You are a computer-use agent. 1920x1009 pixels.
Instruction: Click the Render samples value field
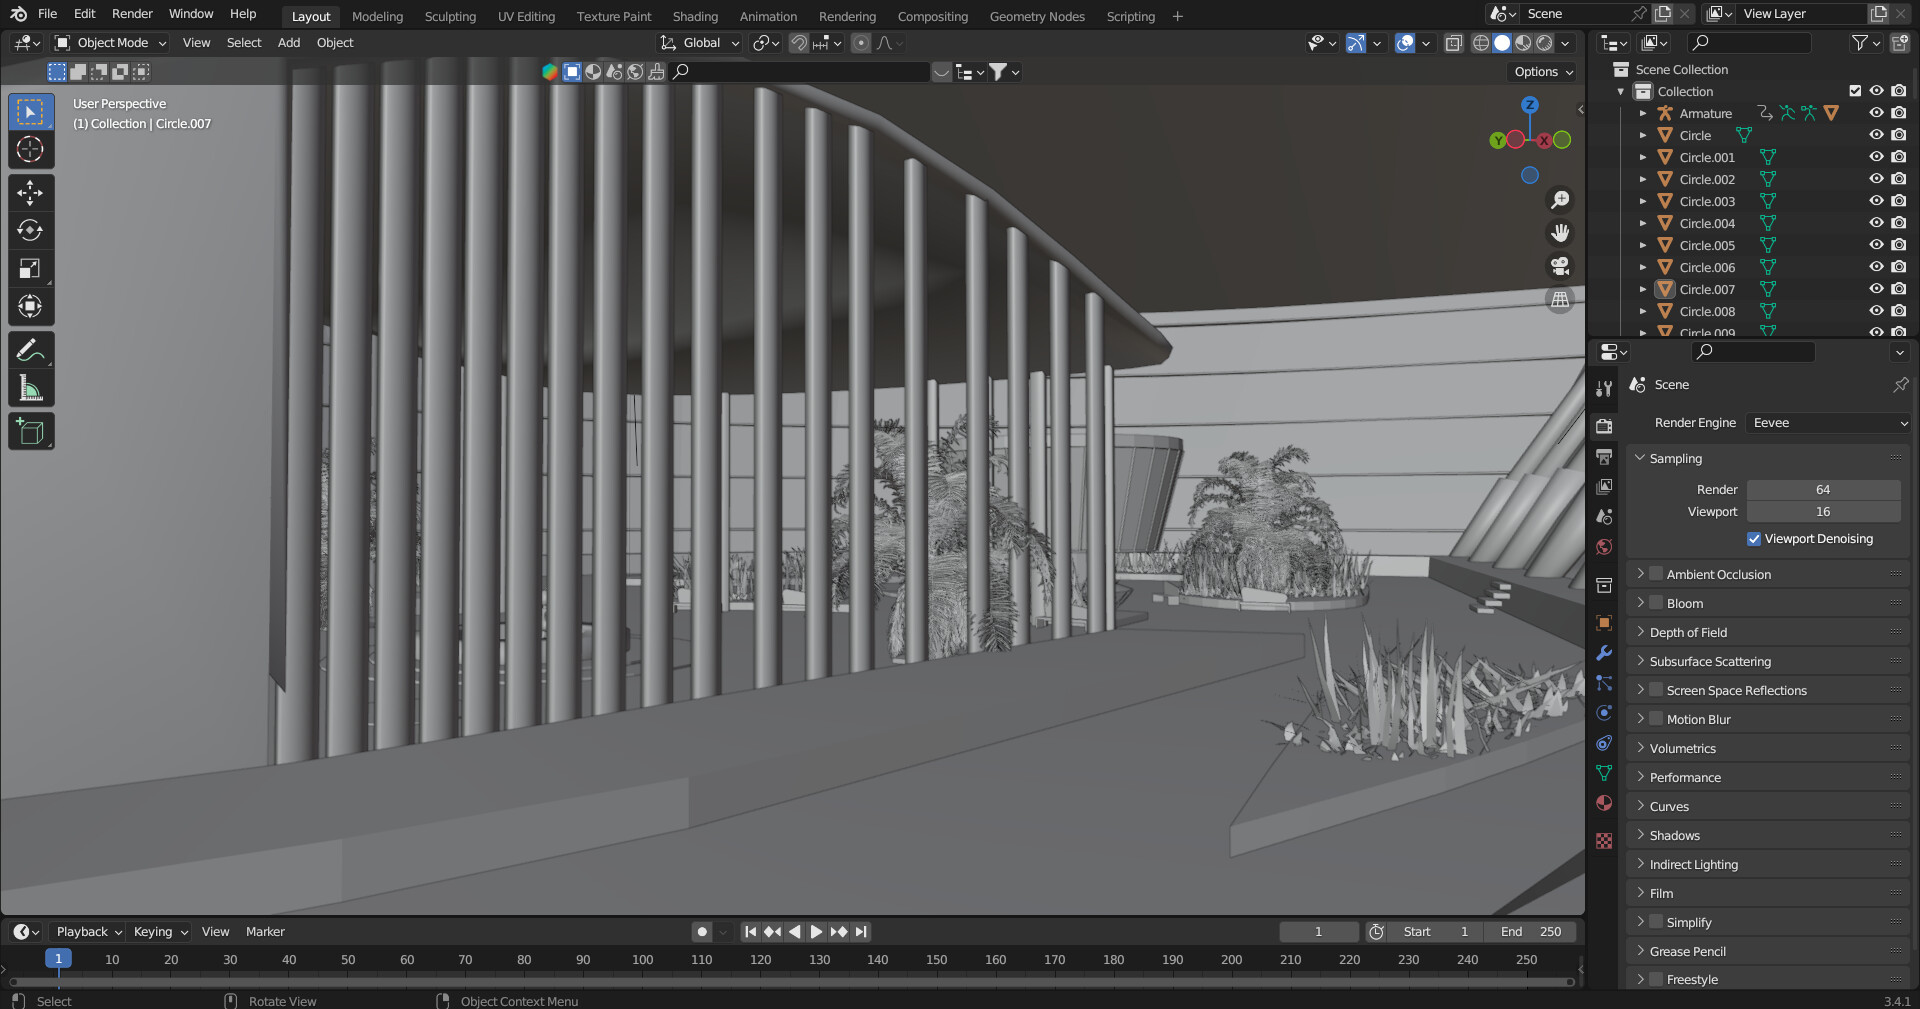point(1822,490)
